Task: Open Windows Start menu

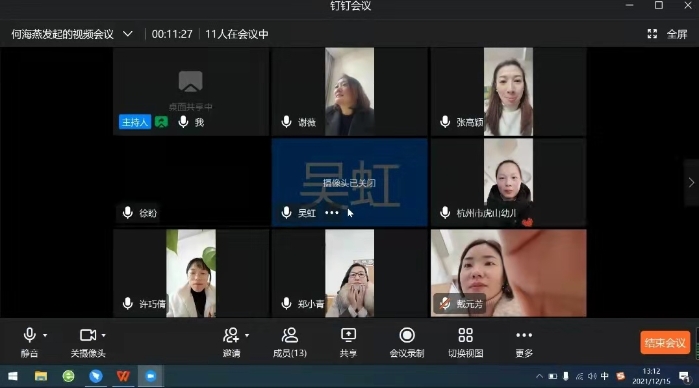Action: [13, 376]
